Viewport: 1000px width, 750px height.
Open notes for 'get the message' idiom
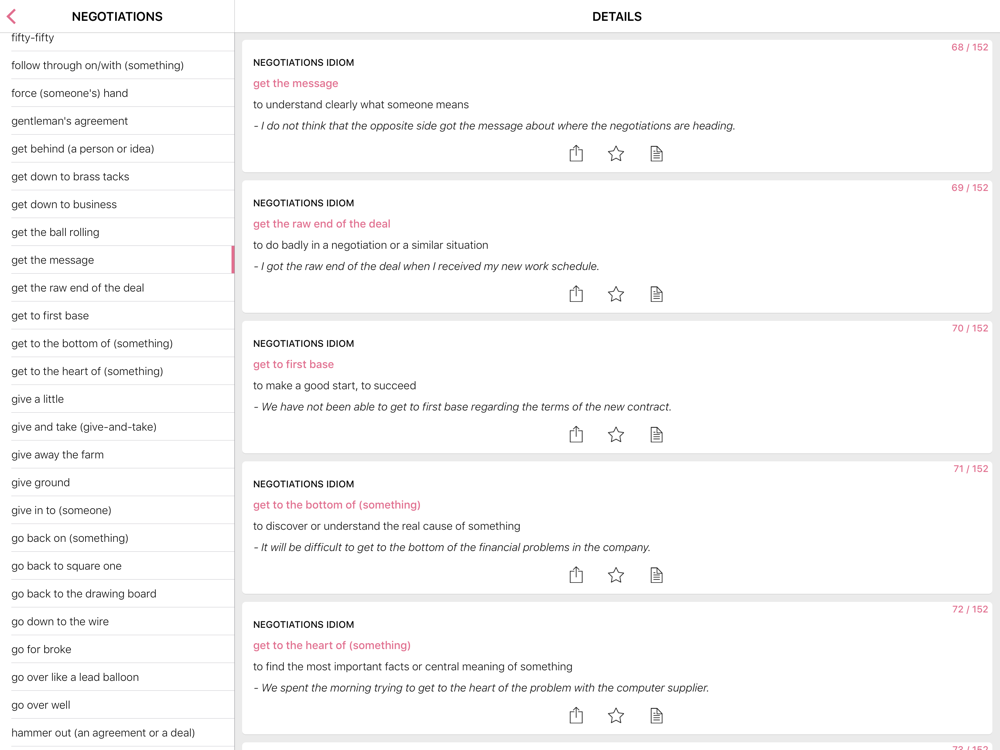656,153
